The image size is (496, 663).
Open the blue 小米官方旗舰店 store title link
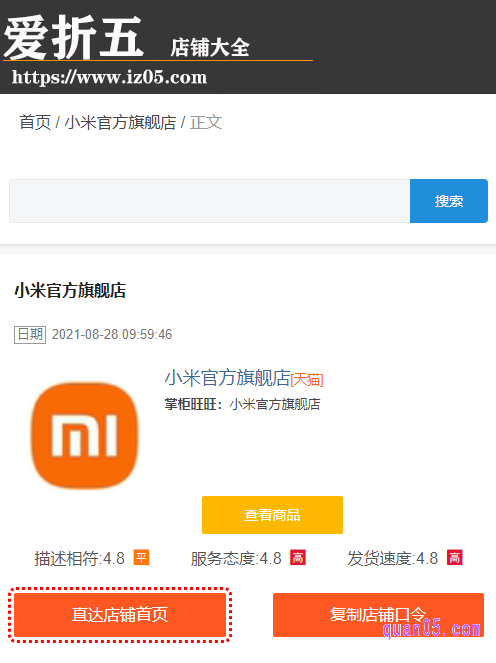click(227, 378)
